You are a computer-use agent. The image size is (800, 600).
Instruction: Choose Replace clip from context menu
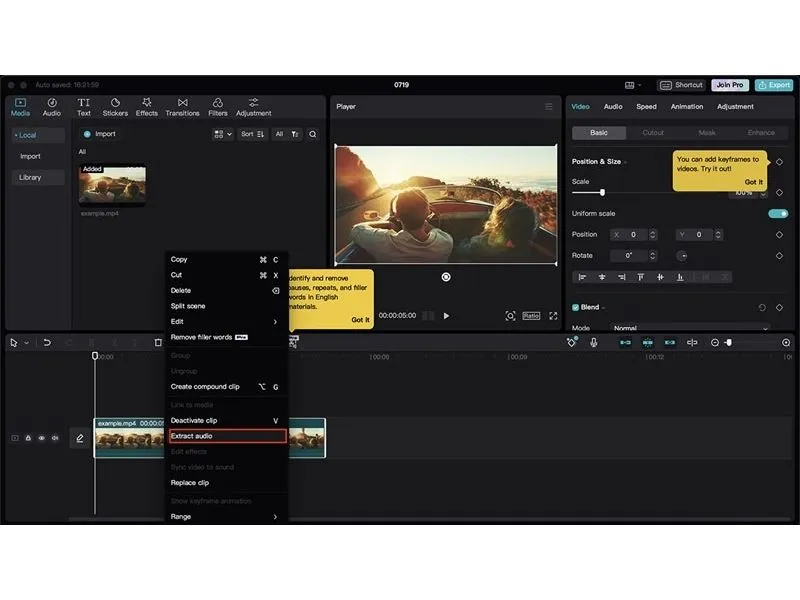point(226,483)
